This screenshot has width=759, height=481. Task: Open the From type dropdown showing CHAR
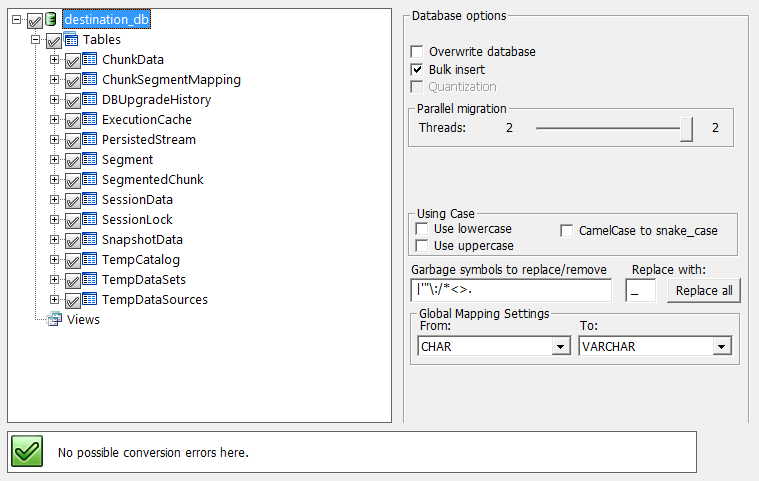pos(561,346)
